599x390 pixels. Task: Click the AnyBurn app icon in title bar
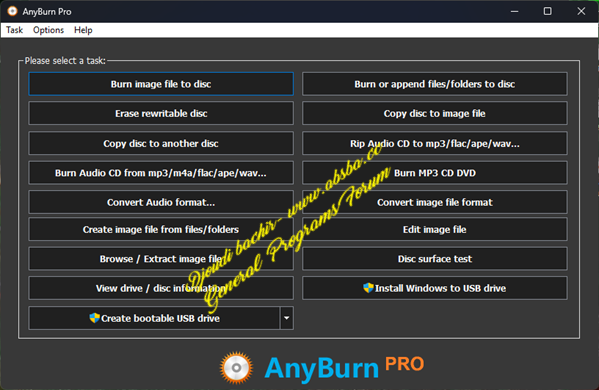point(12,11)
